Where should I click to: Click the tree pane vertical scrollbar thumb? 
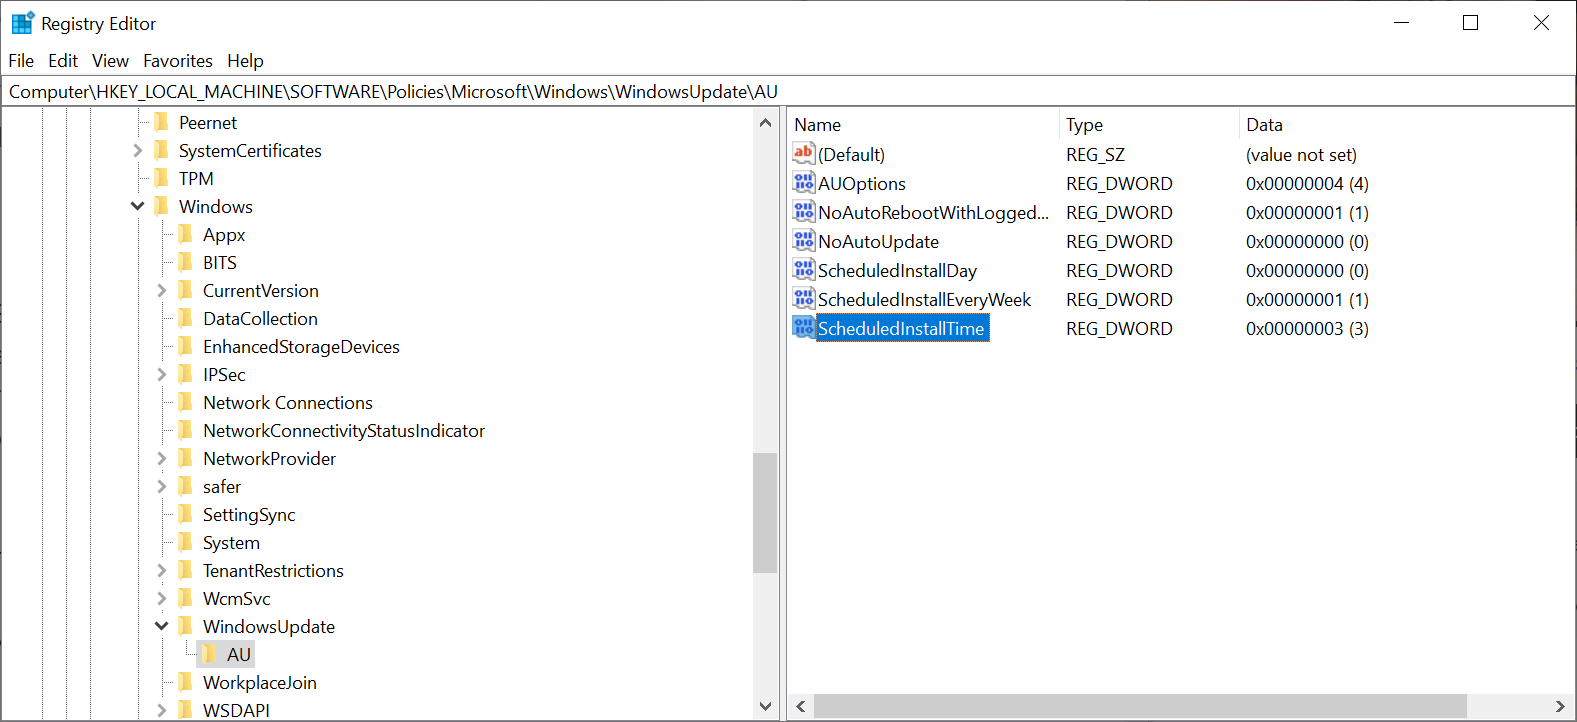point(765,513)
